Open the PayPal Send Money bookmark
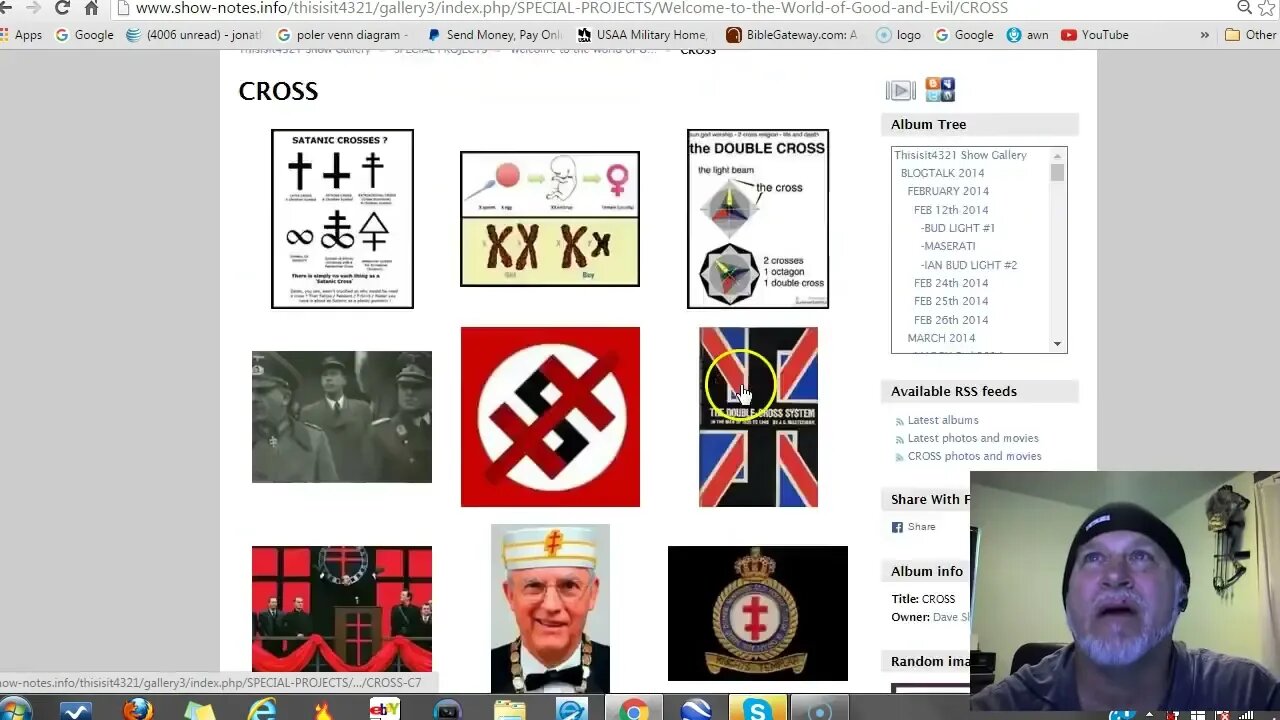The width and height of the screenshot is (1280, 720). click(494, 35)
